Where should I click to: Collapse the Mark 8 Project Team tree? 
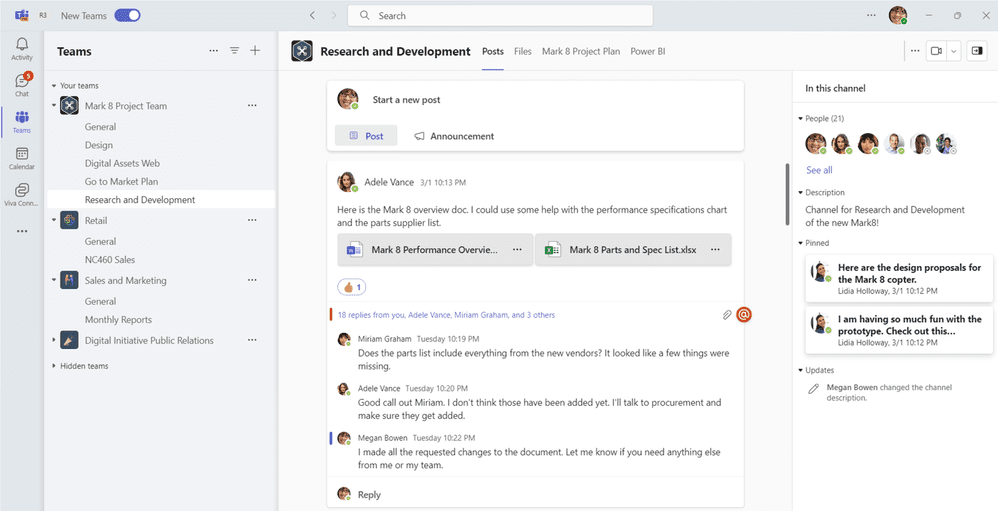[x=54, y=106]
